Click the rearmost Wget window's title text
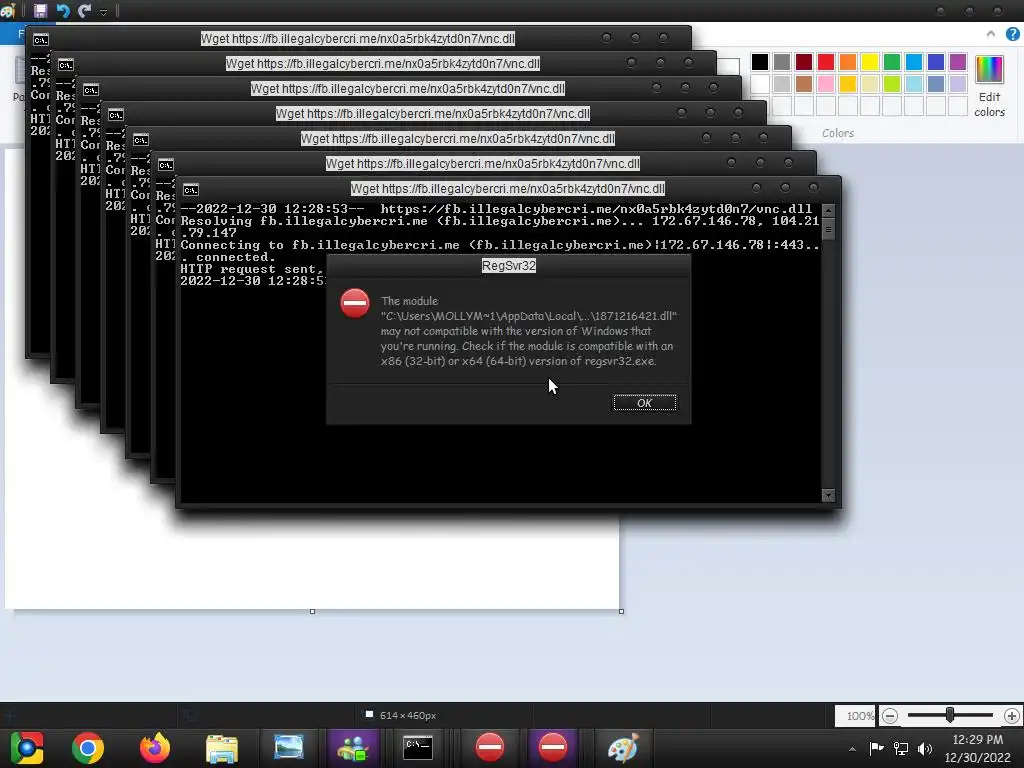1024x768 pixels. (357, 39)
